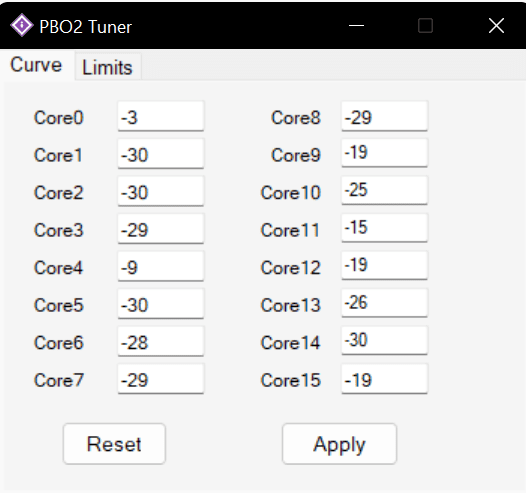Image resolution: width=526 pixels, height=493 pixels.
Task: Minimize the PBO2 Tuner window
Action: tap(356, 25)
